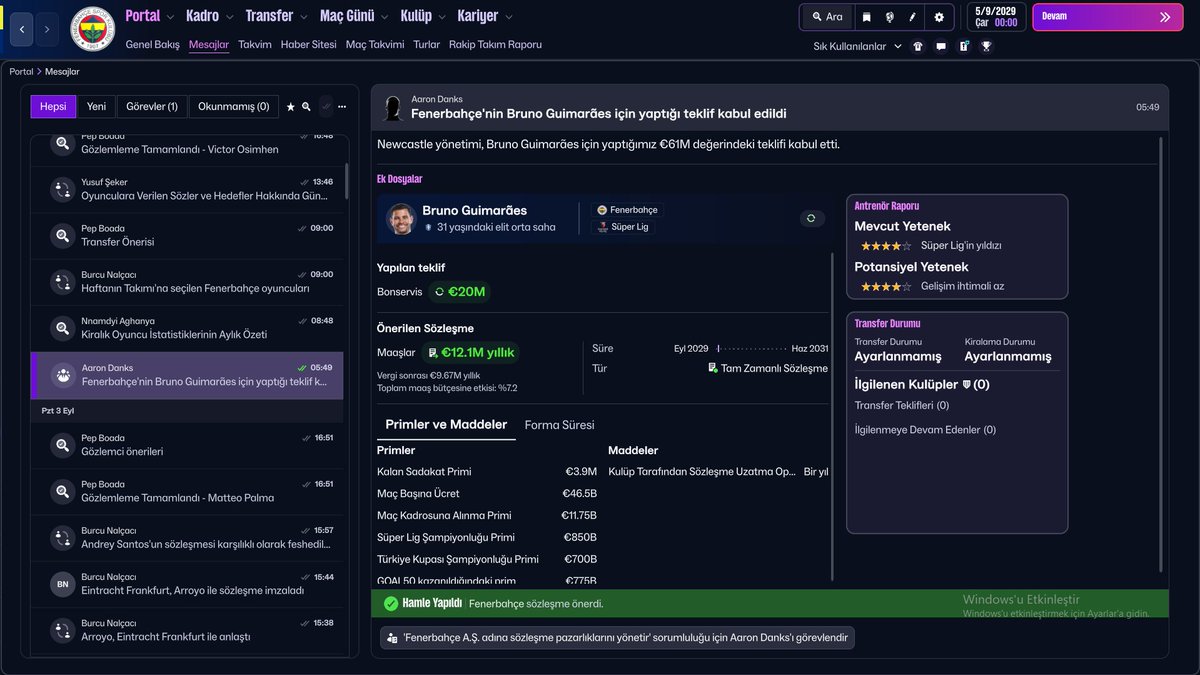The height and width of the screenshot is (675, 1200).
Task: Search messages with the list magnifier icon
Action: click(306, 107)
